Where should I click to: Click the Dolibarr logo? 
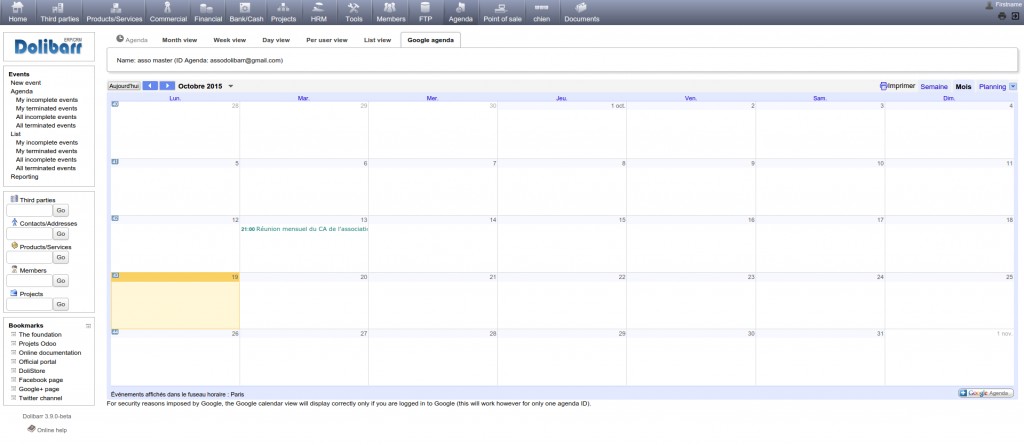click(48, 46)
